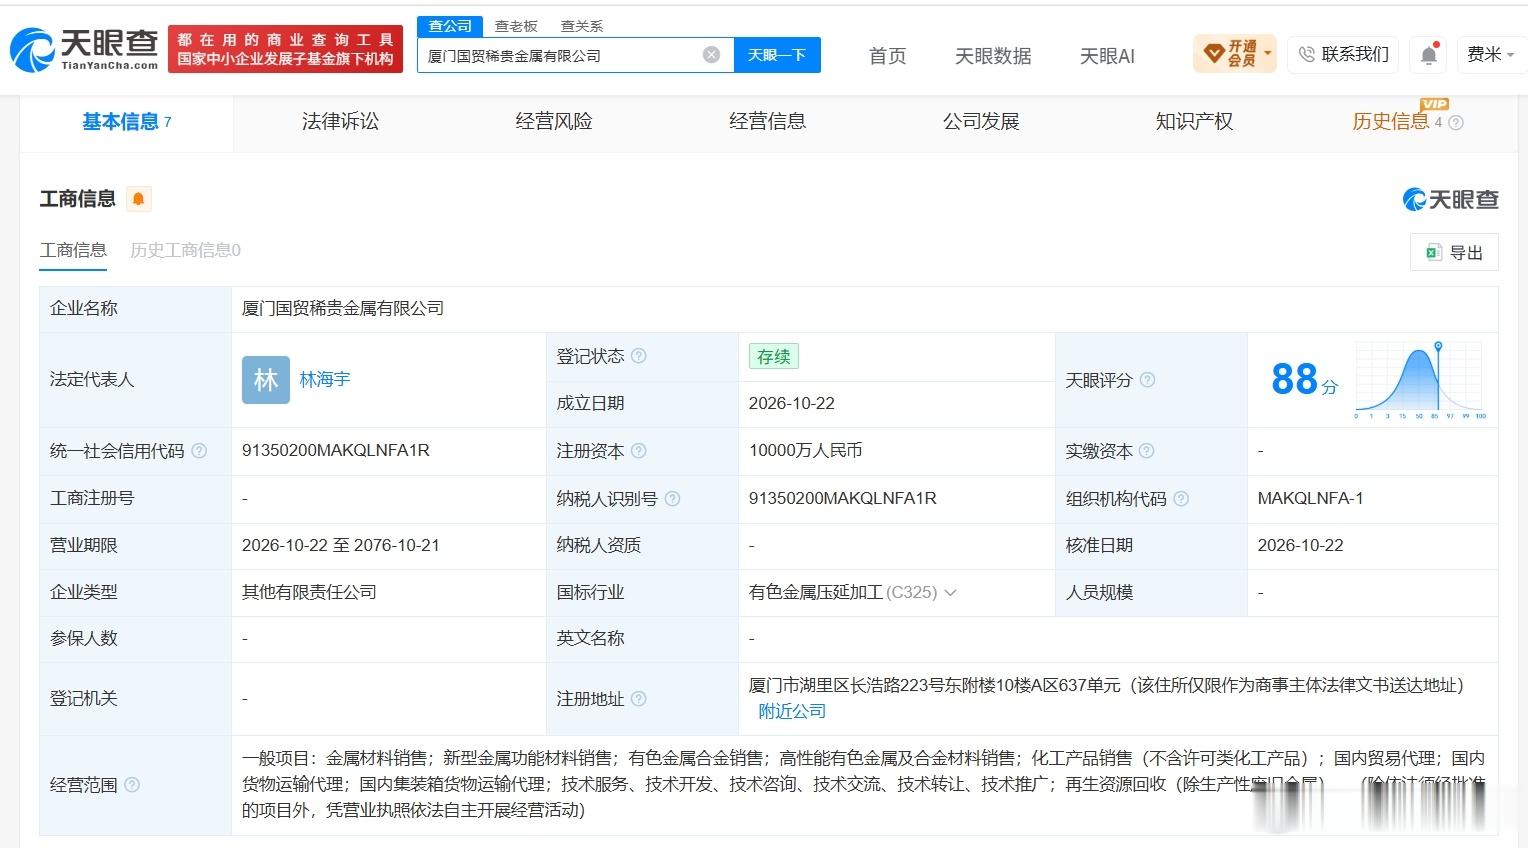
Task: Click the help icon next to 经营范围
Action: tap(132, 785)
